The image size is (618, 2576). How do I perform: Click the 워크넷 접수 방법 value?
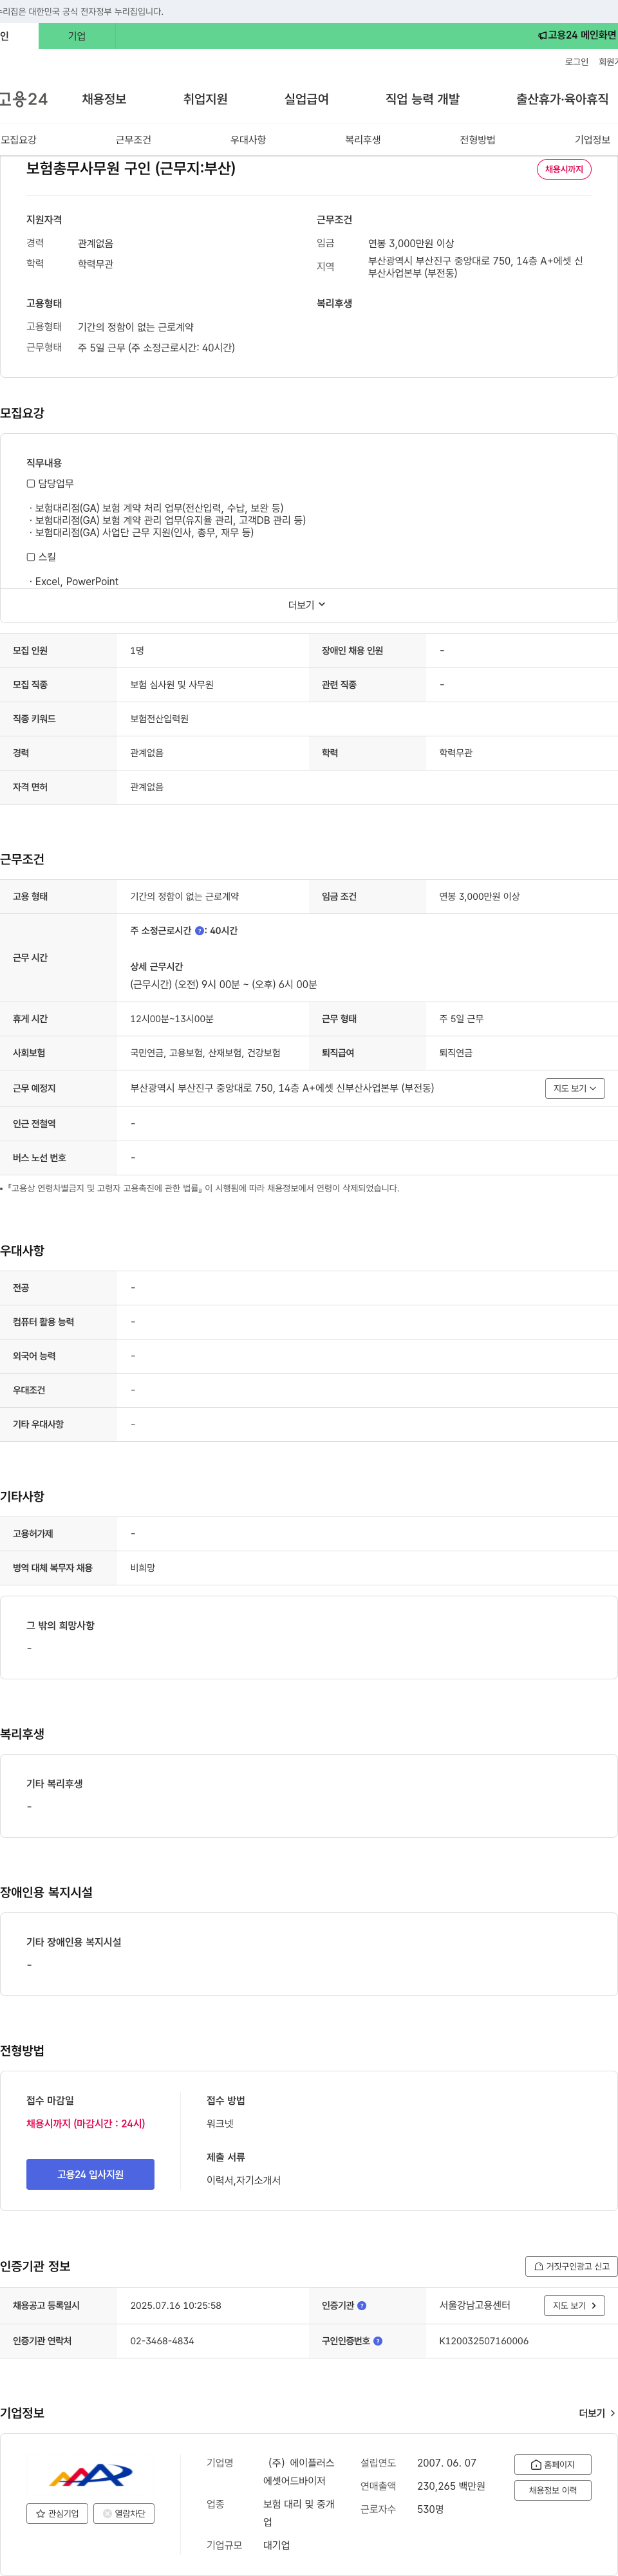tap(220, 2123)
